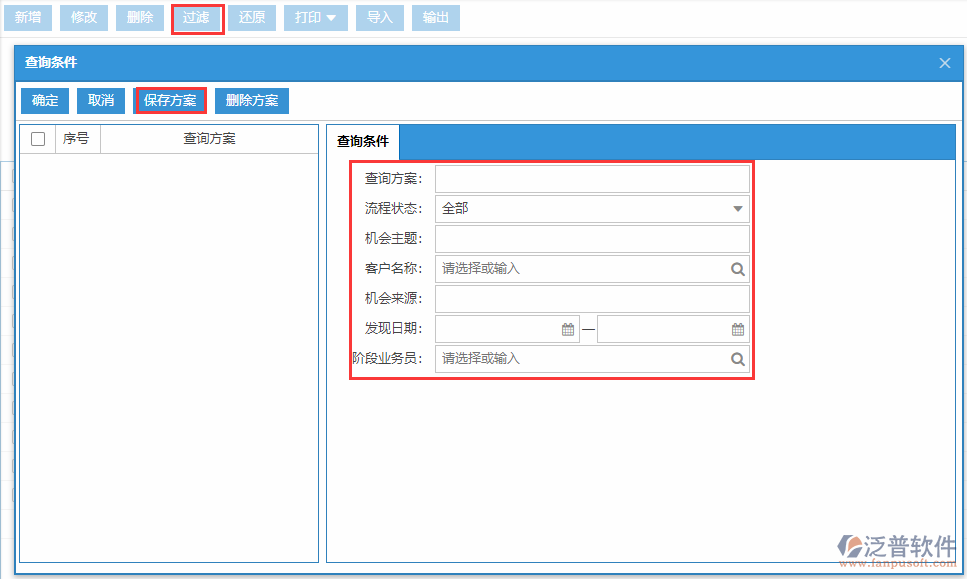The width and height of the screenshot is (967, 579).
Task: Expand the 打印 print dropdown arrow
Action: (x=331, y=17)
